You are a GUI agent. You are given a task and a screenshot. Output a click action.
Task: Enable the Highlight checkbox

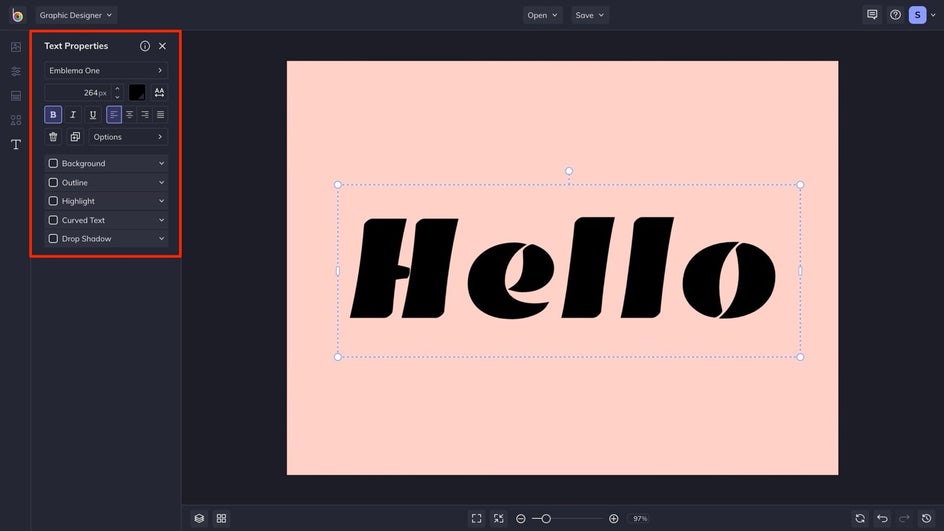53,201
